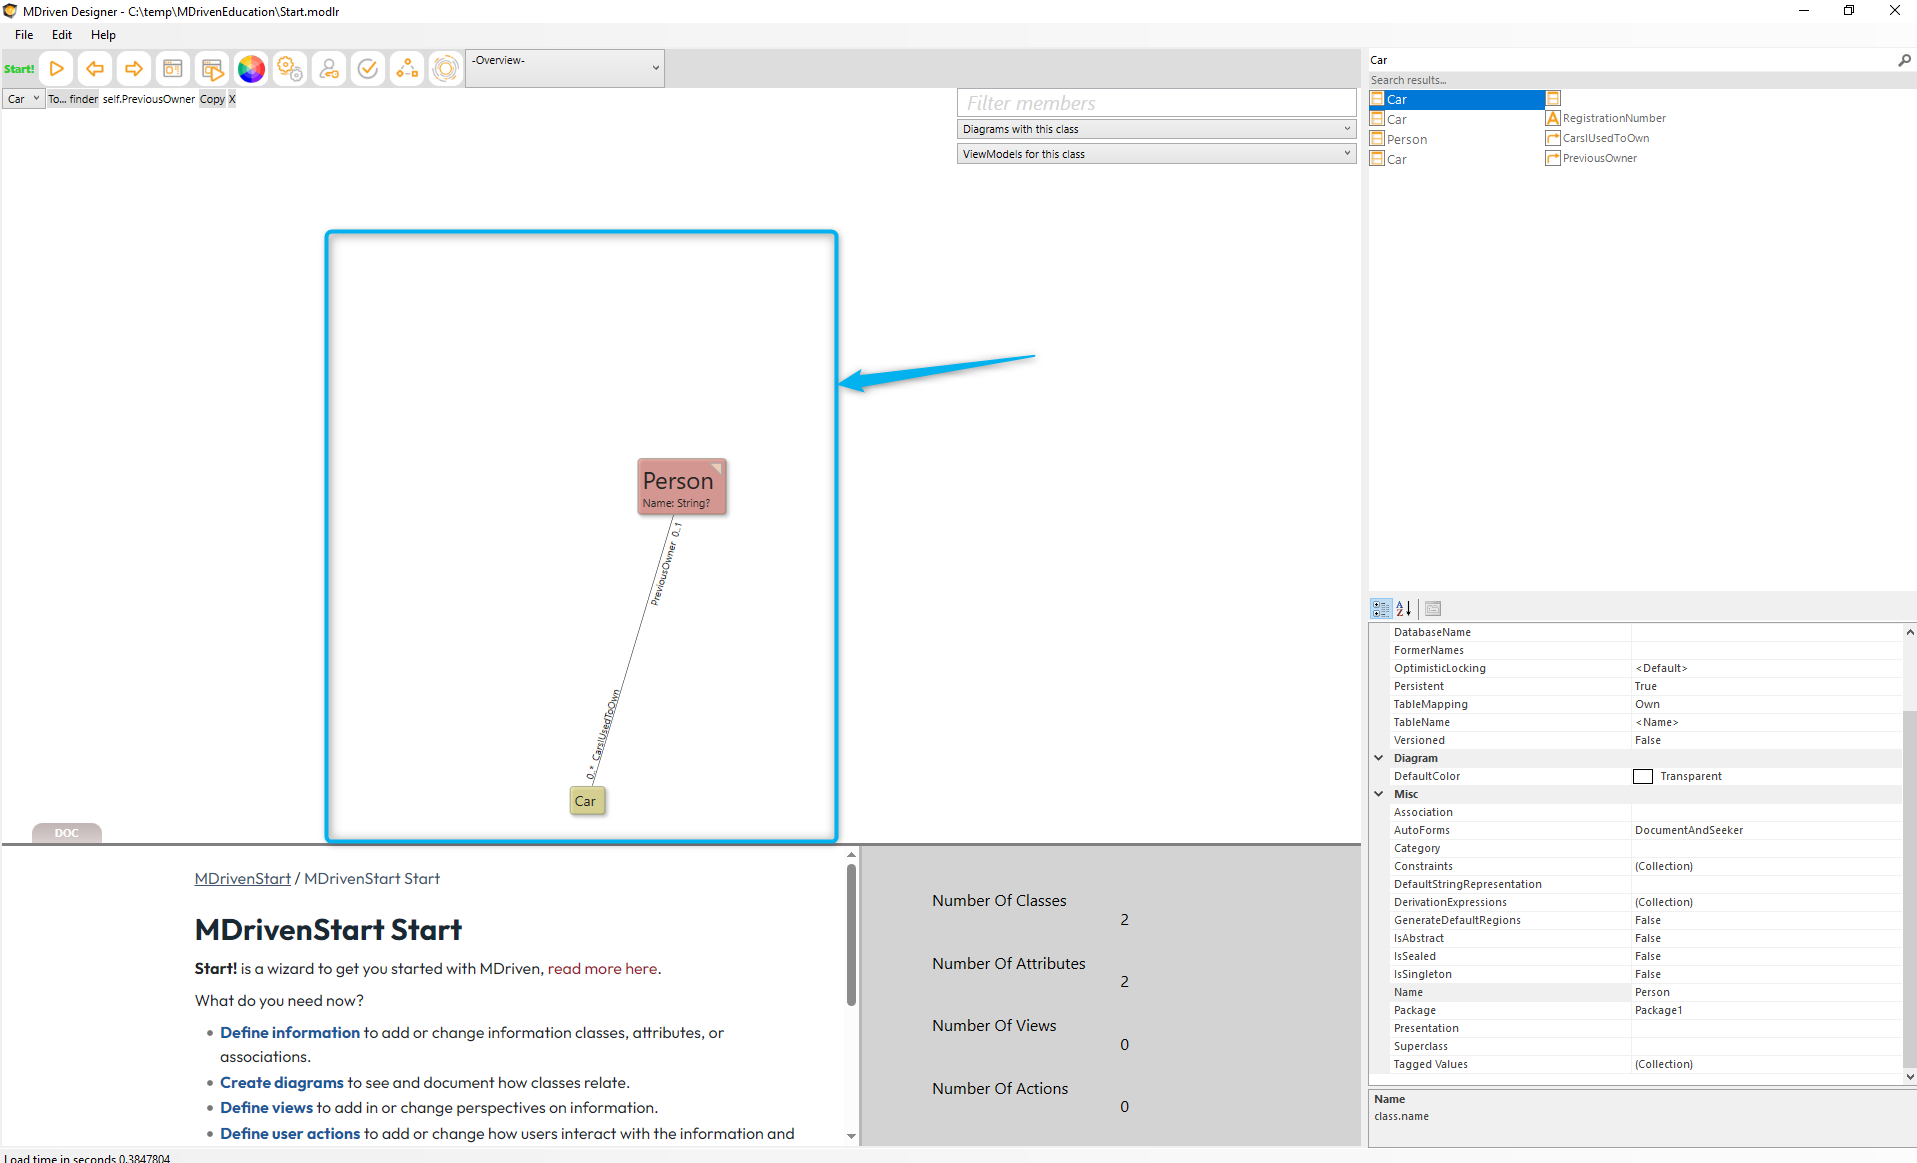Expand 'ViewModels for this class' dropdown
Viewport: 1917px width, 1163px height.
tap(1156, 154)
